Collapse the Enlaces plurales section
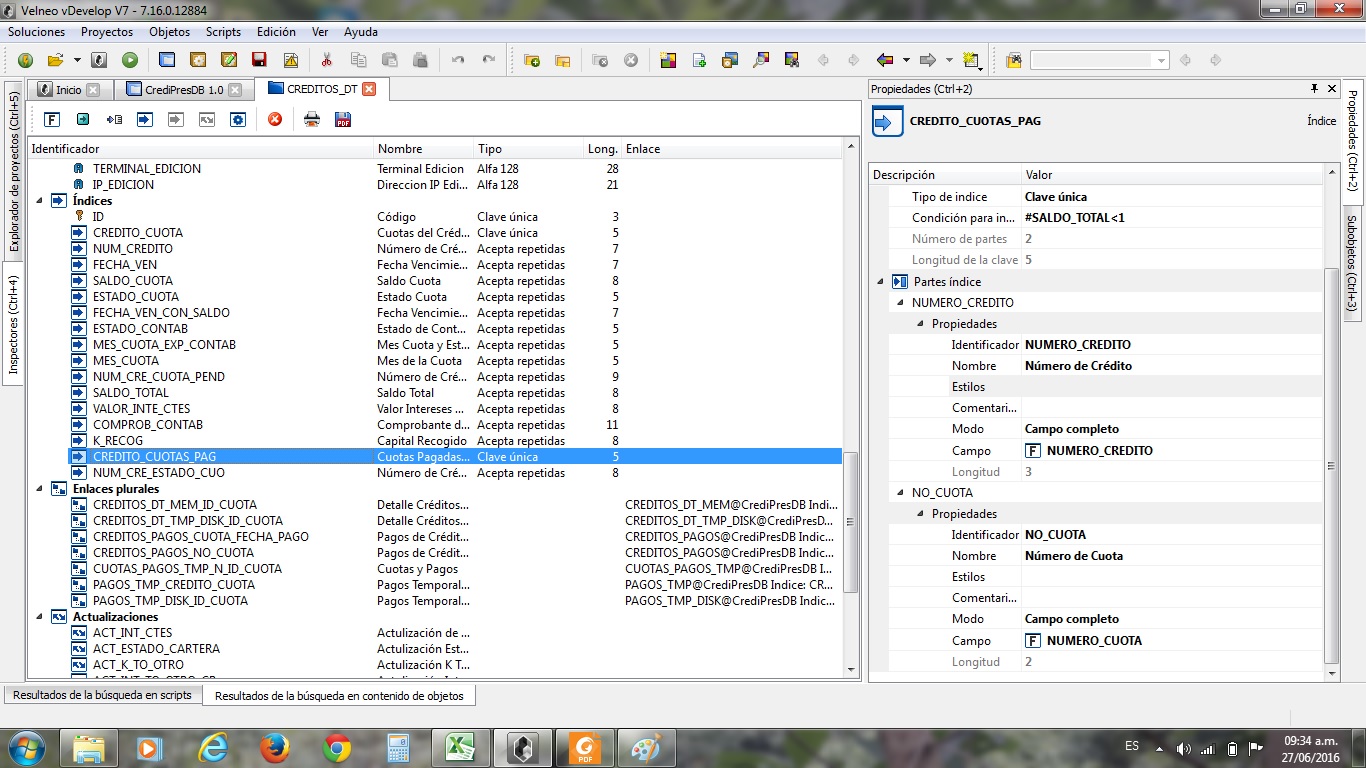Viewport: 1366px width, 768px height. (x=41, y=489)
